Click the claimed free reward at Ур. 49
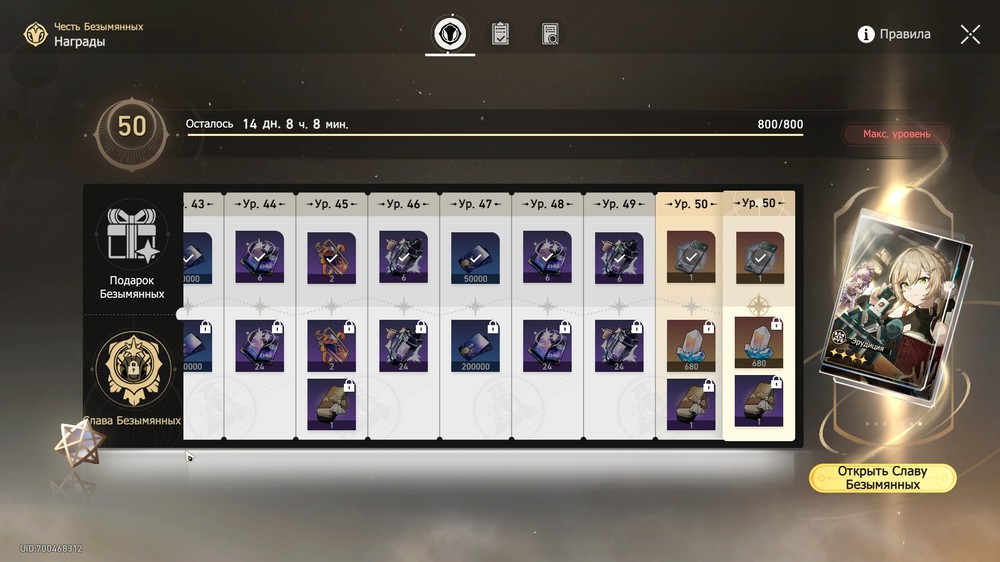The width and height of the screenshot is (1000, 562). [x=619, y=257]
